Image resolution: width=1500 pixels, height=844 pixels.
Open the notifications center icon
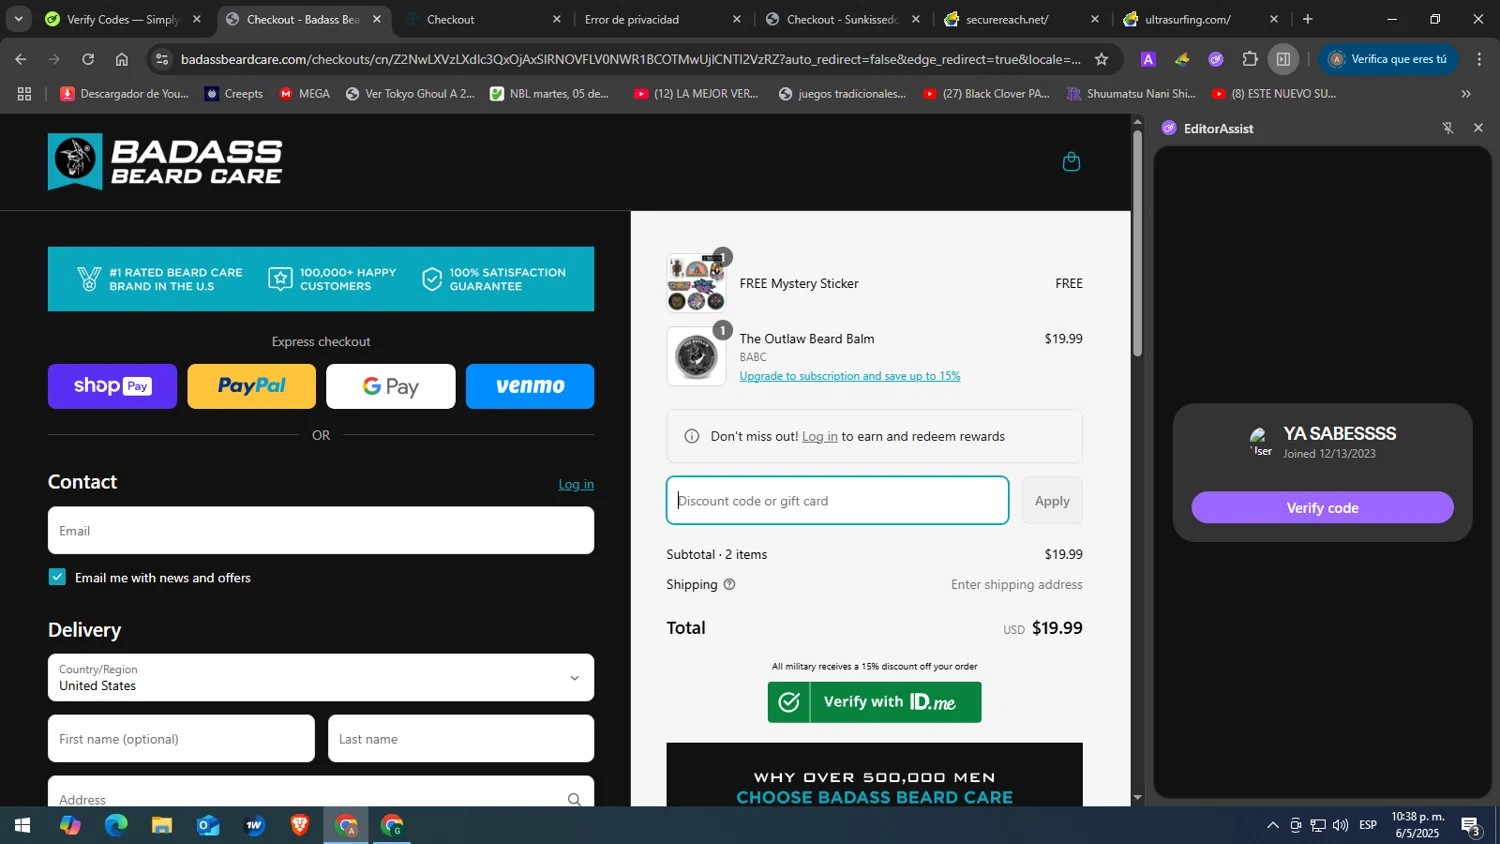[x=1471, y=826]
